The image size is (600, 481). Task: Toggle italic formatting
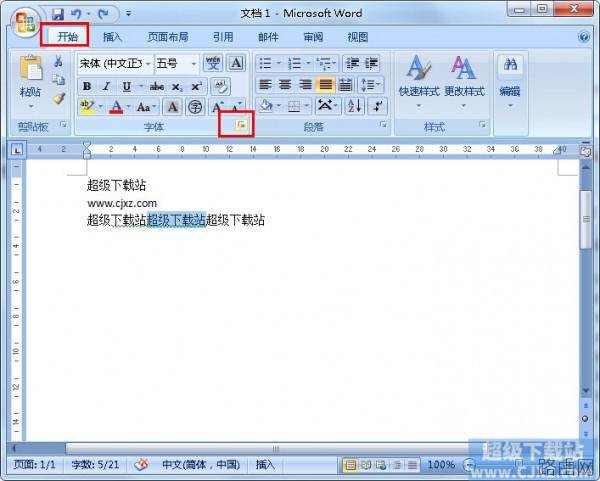tap(107, 86)
